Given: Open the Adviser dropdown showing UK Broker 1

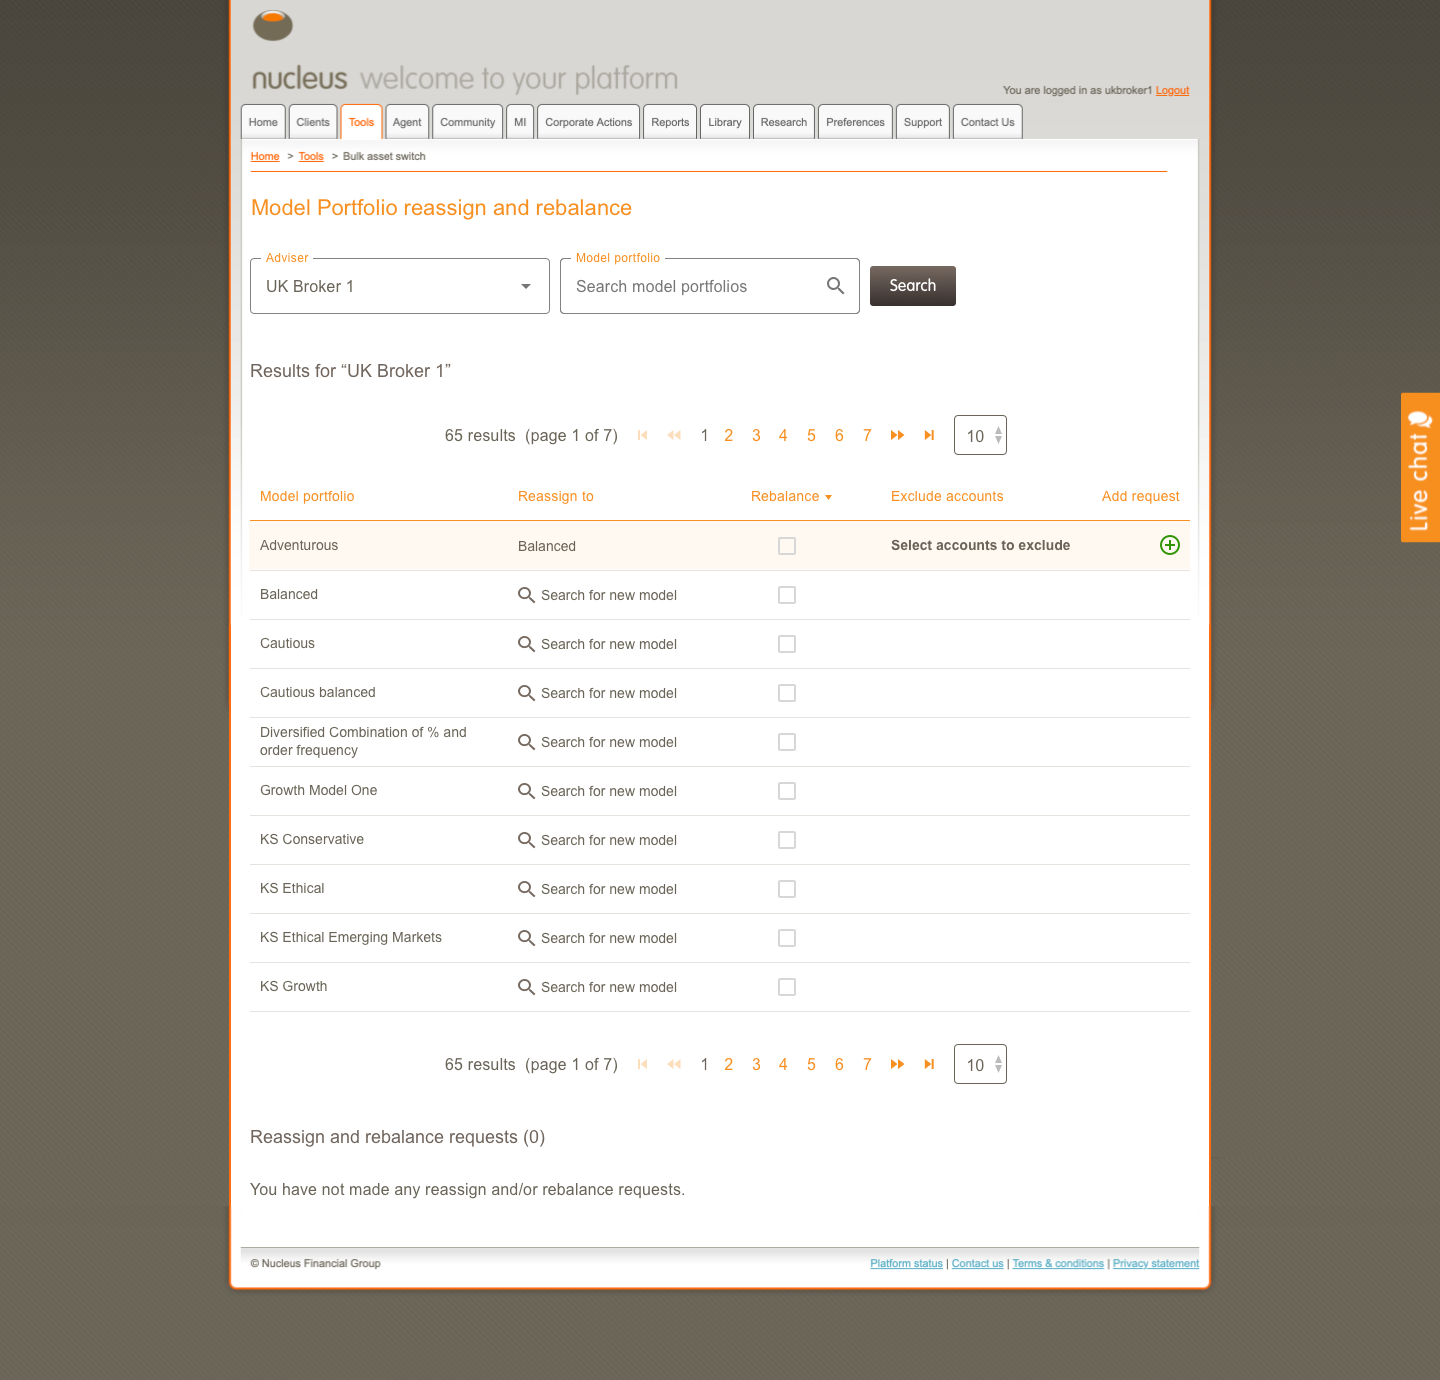Looking at the screenshot, I should coord(400,286).
